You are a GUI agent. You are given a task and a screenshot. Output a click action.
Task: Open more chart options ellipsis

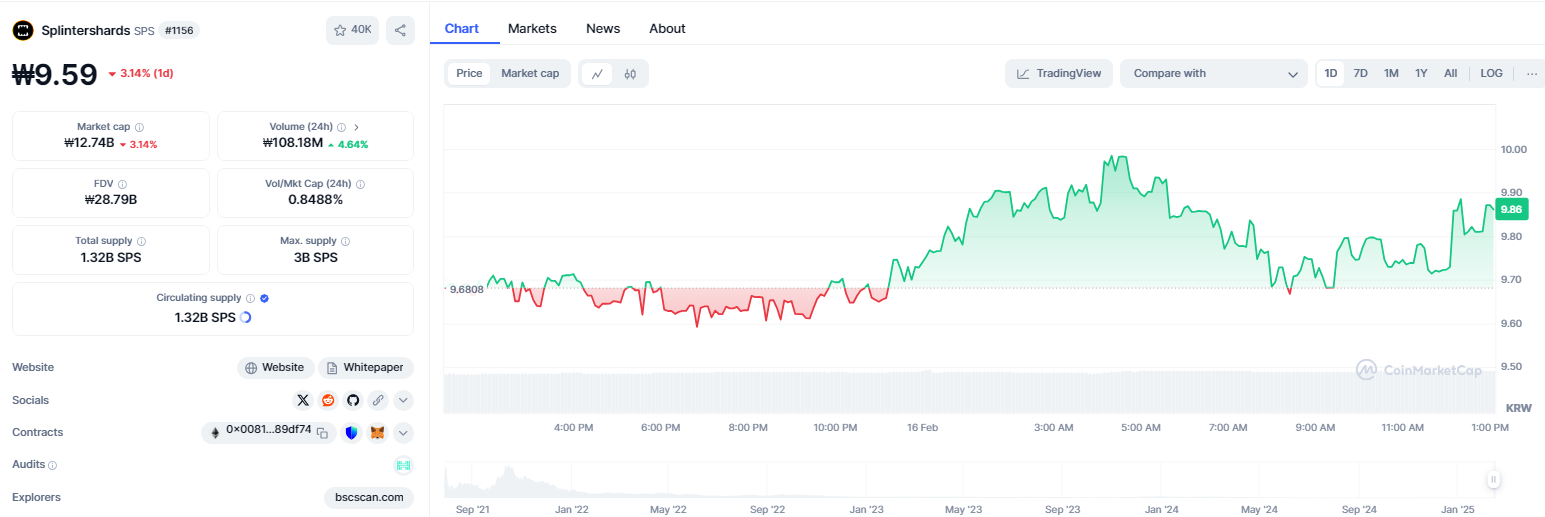click(x=1532, y=73)
